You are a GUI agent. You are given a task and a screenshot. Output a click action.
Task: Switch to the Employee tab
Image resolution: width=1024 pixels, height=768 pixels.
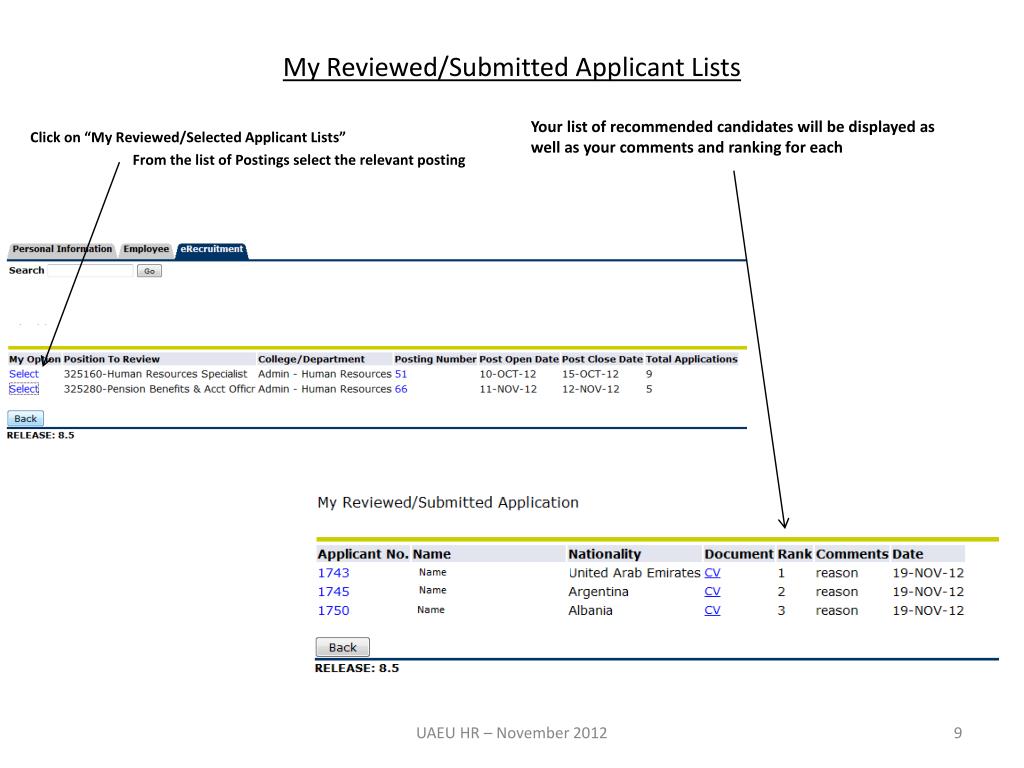point(146,249)
